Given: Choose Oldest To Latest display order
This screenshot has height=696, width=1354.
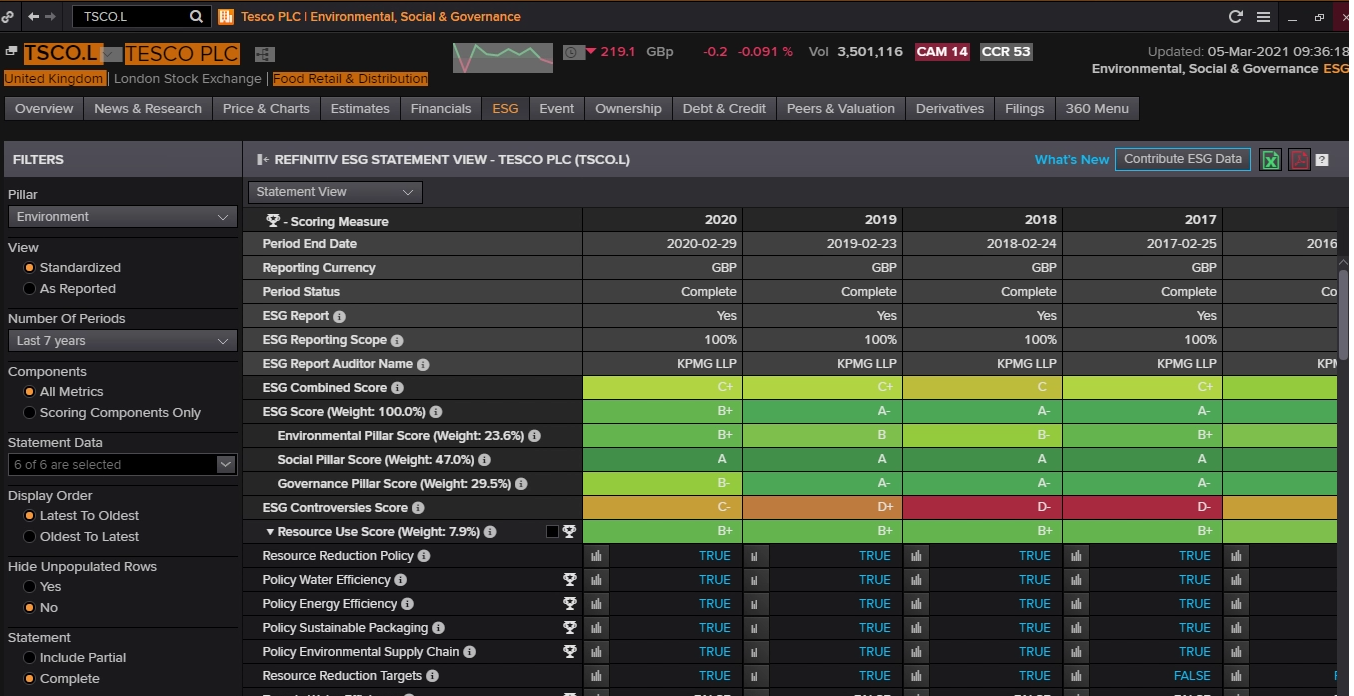Looking at the screenshot, I should 30,537.
